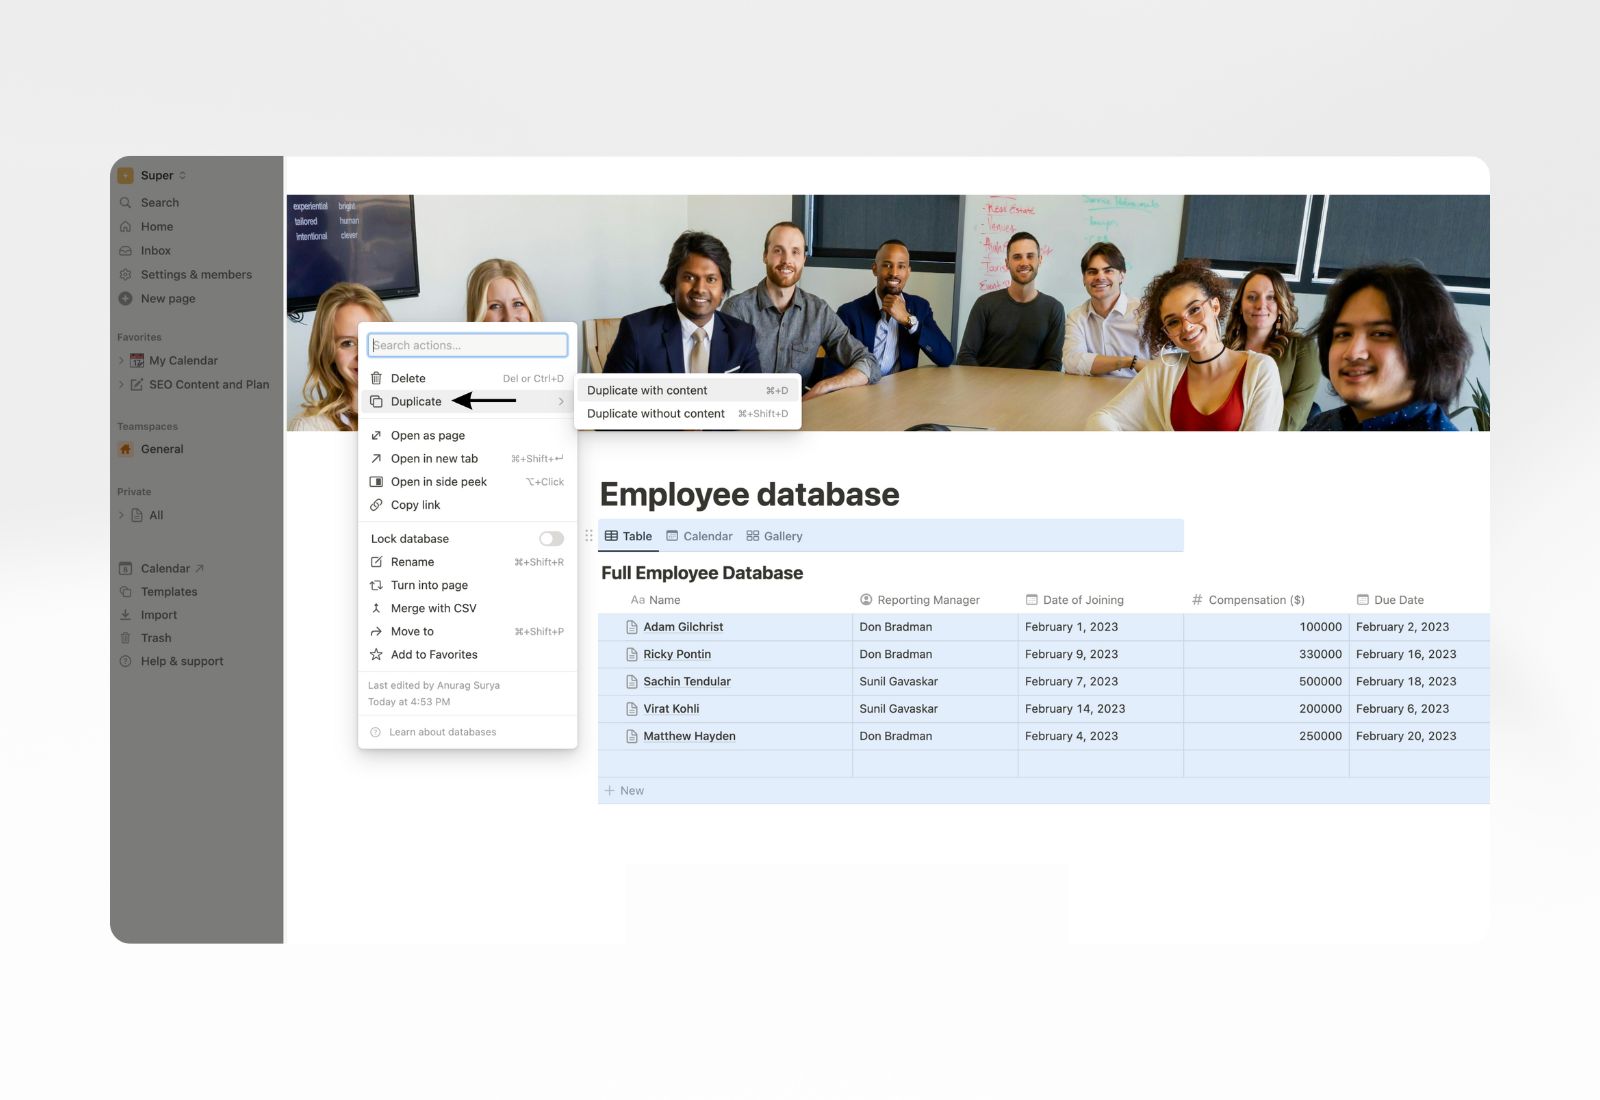This screenshot has height=1100, width=1600.
Task: Toggle the Lock database switch
Action: pyautogui.click(x=551, y=539)
